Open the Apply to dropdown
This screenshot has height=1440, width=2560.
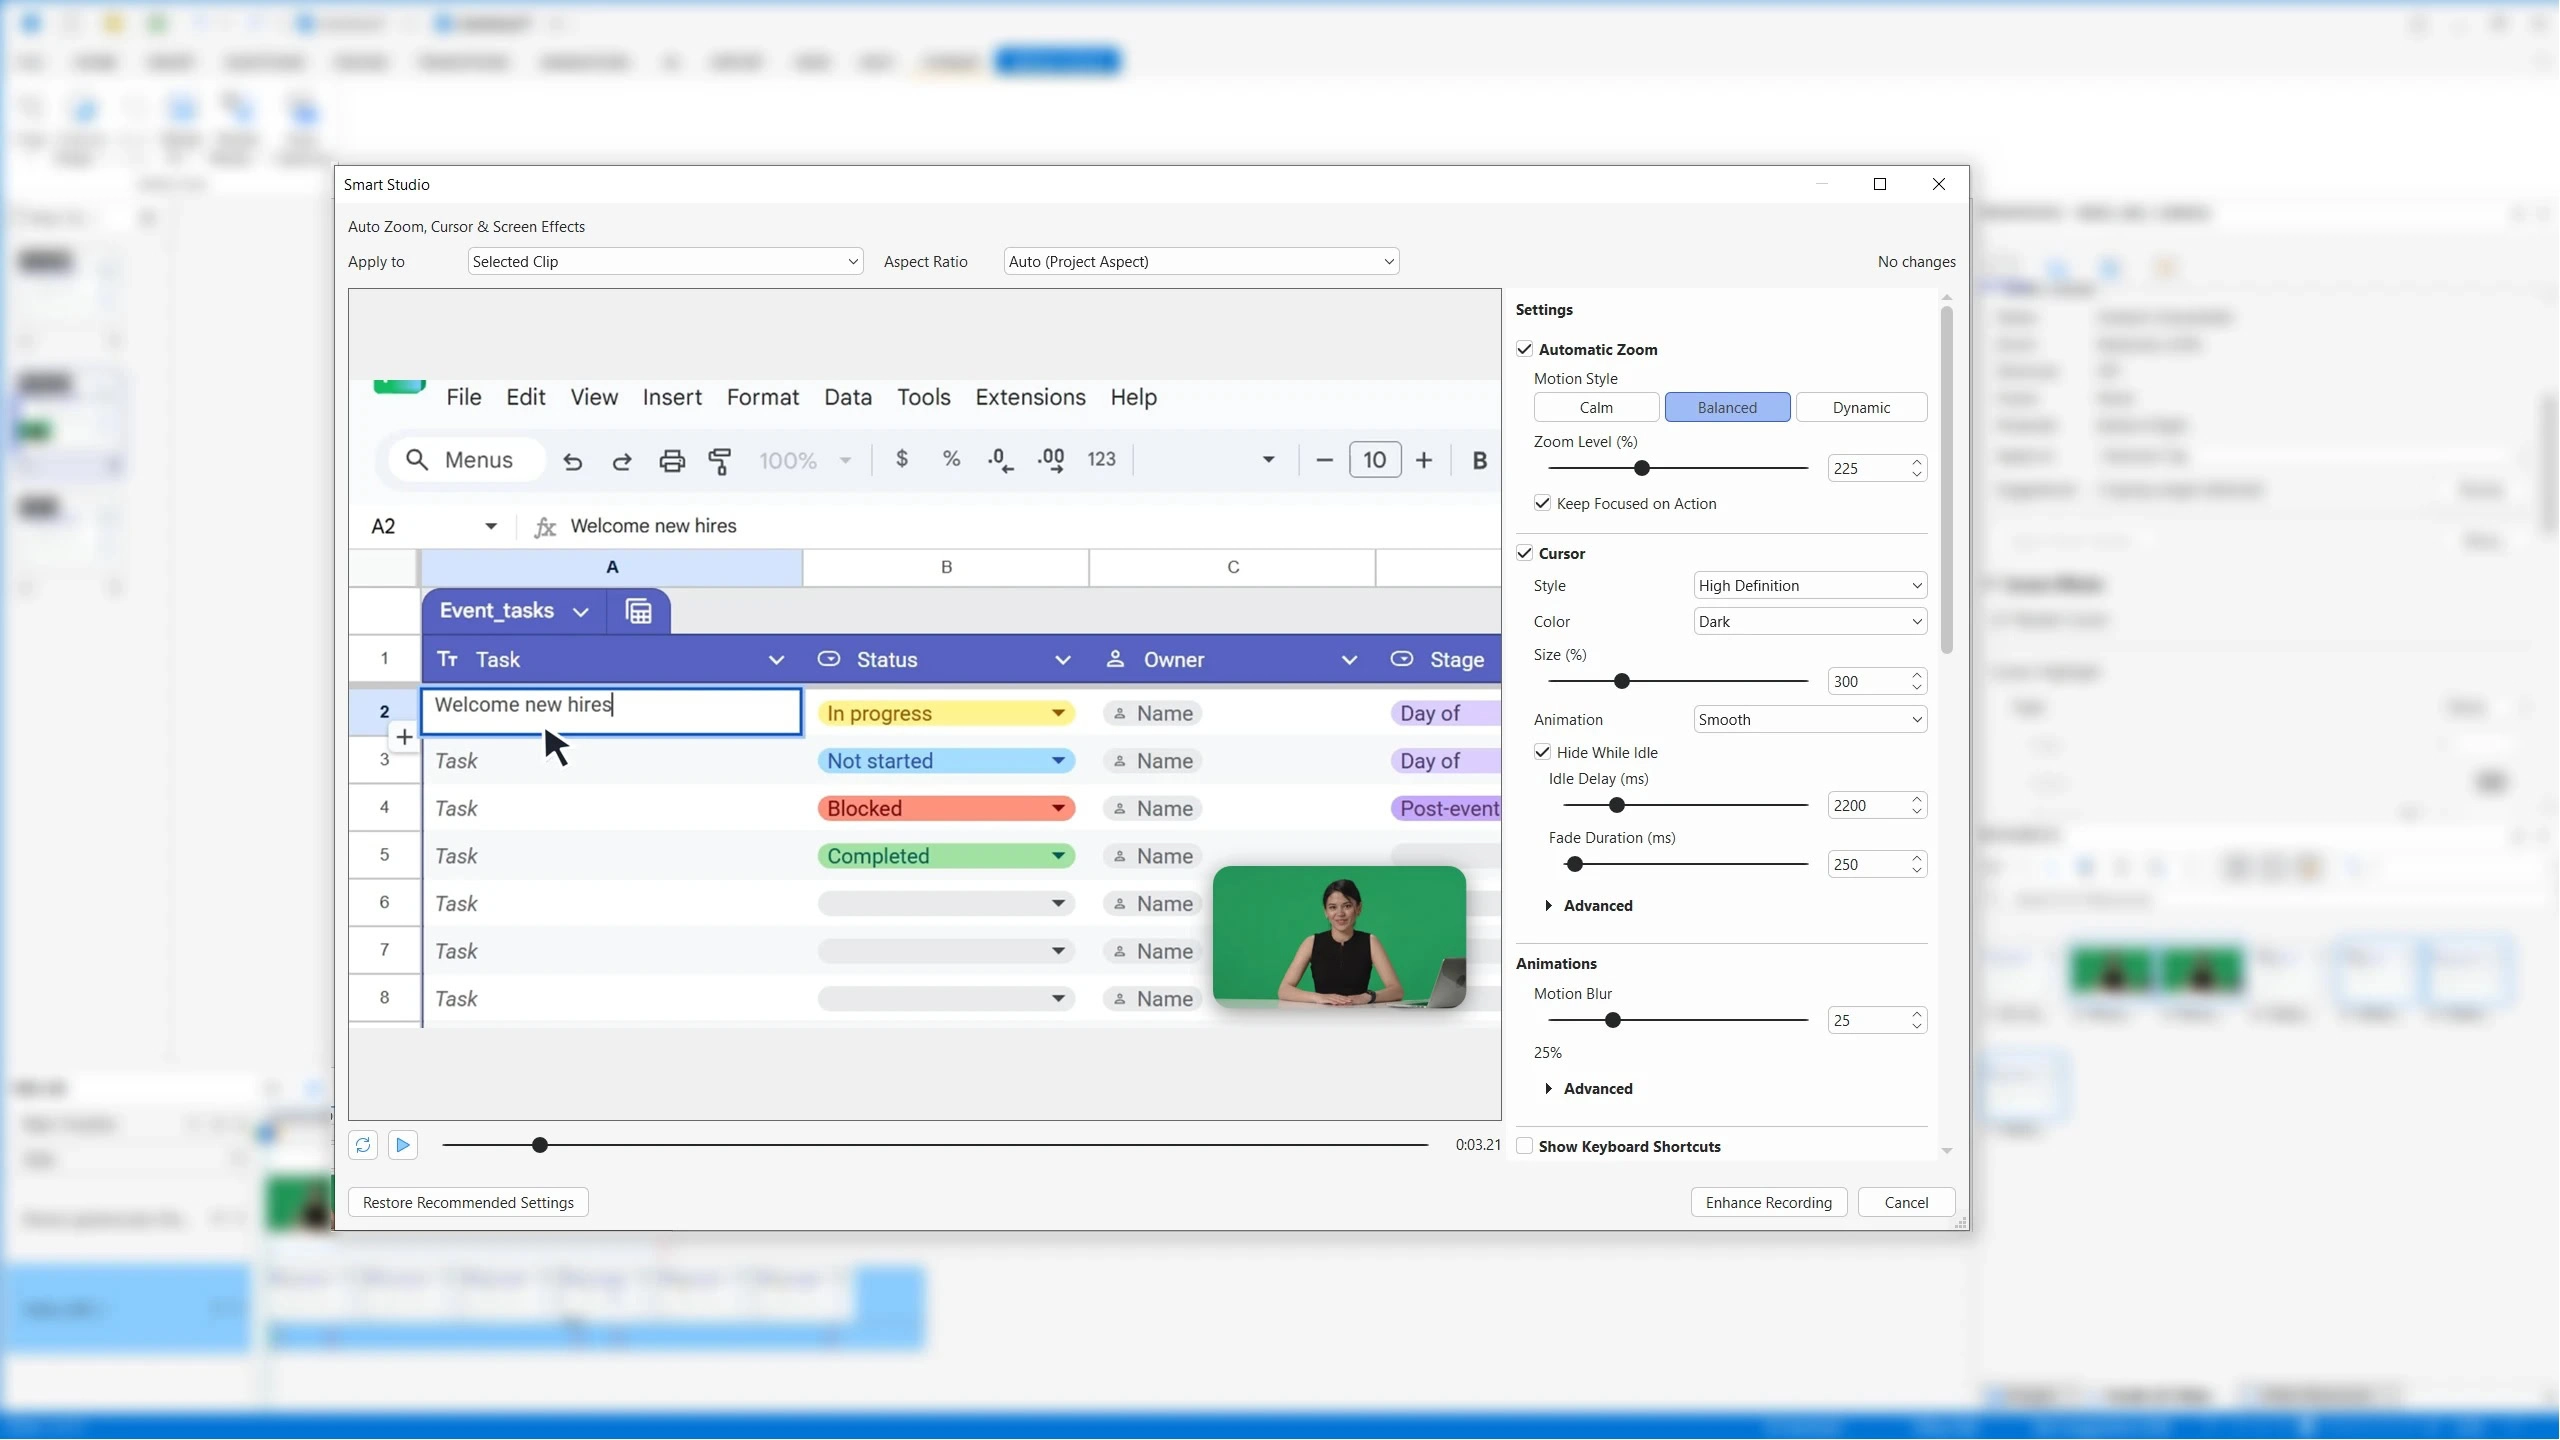click(x=665, y=262)
